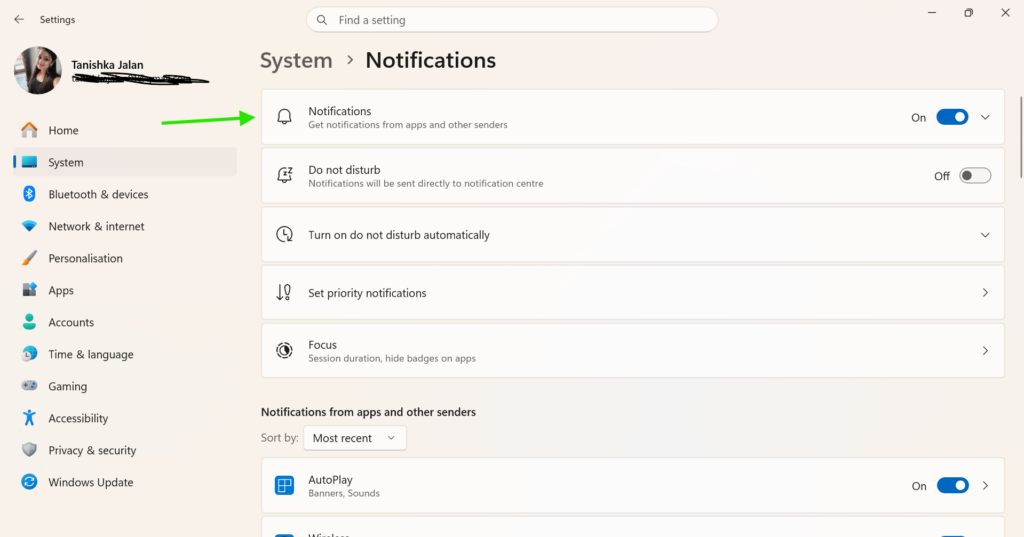
Task: Open Focus settings chevron
Action: 985,351
